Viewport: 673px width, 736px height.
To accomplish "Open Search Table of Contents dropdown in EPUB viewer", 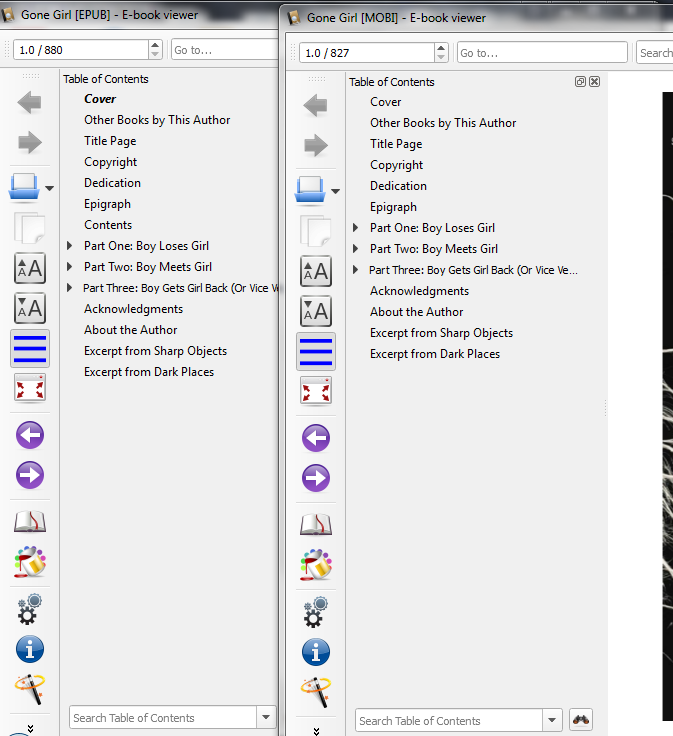I will pyautogui.click(x=266, y=717).
